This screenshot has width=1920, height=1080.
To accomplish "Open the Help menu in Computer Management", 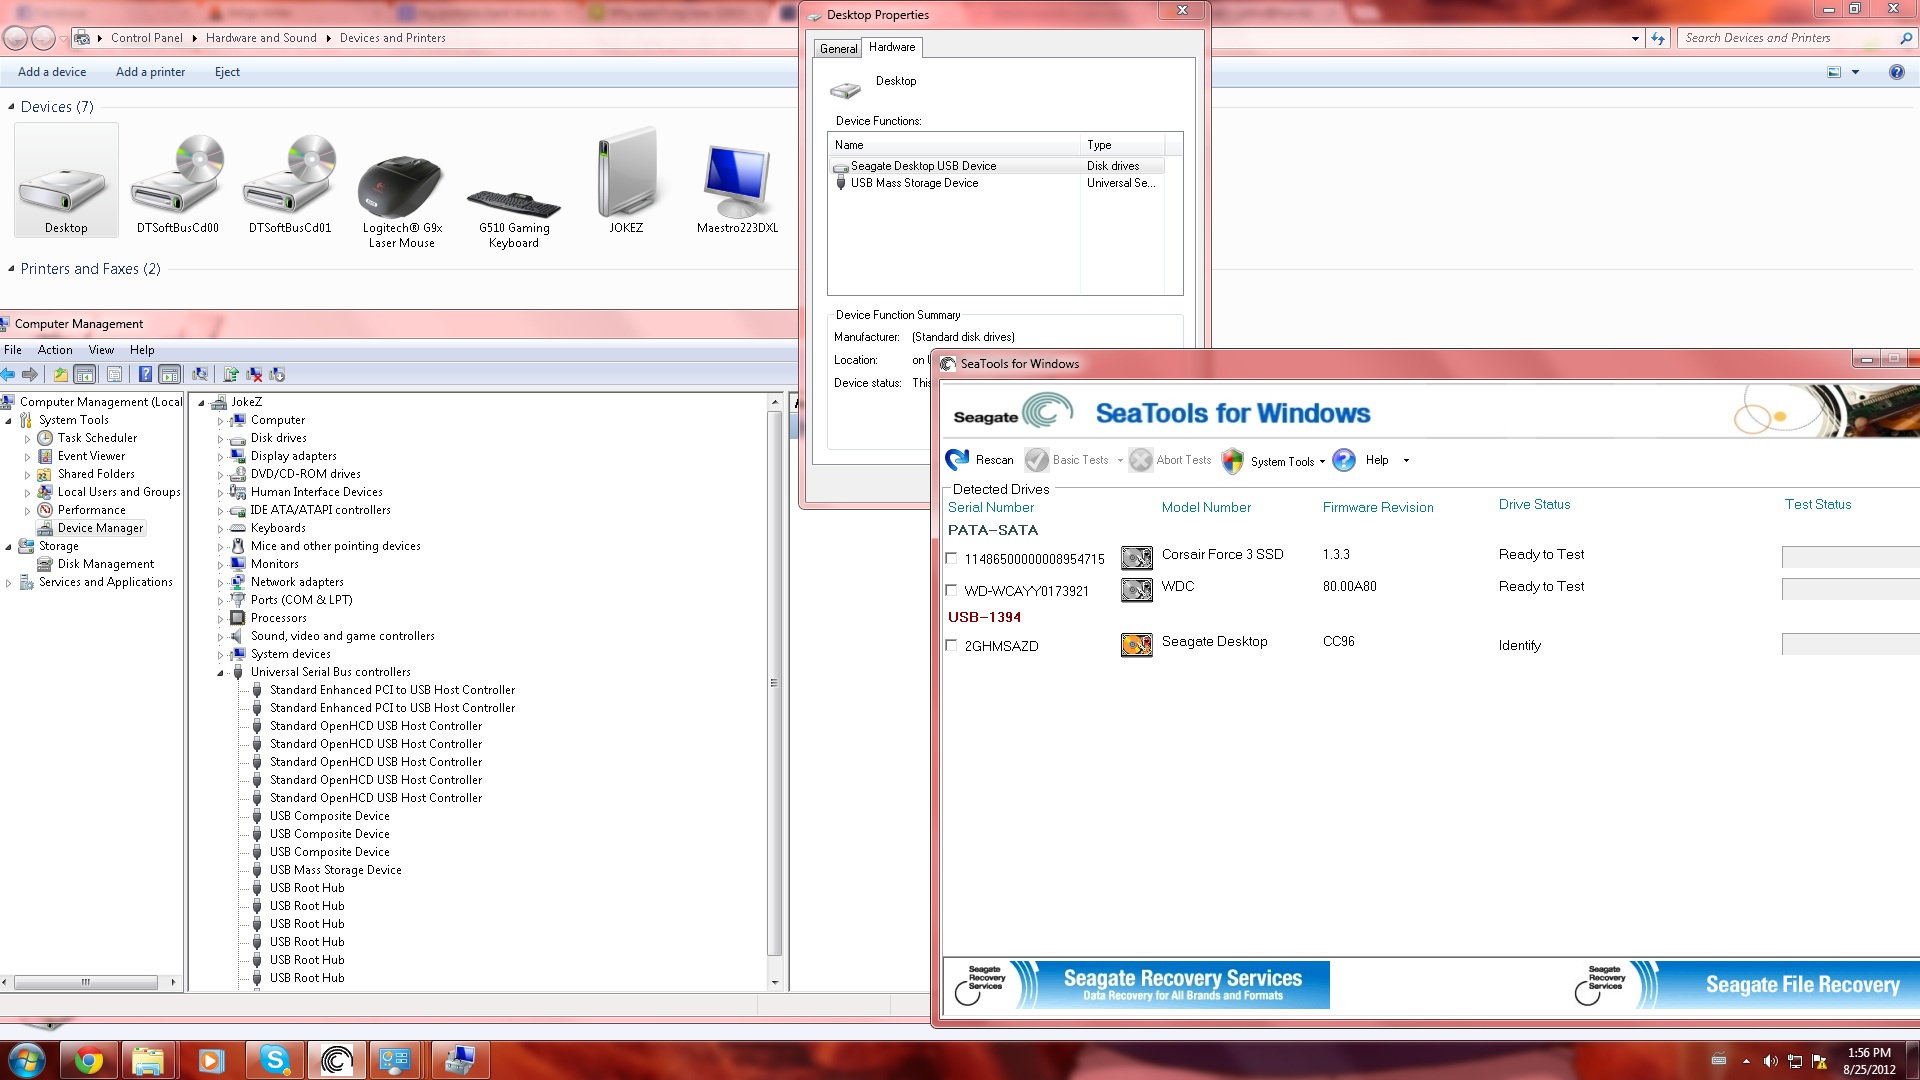I will (x=142, y=350).
